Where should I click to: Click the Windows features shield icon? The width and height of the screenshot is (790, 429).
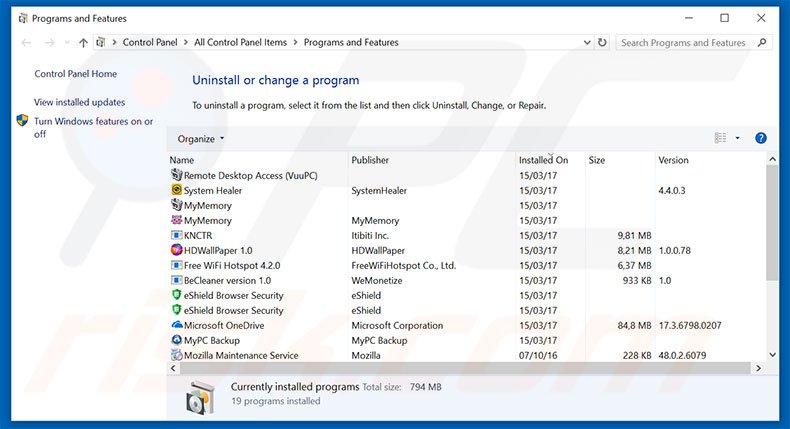tap(22, 120)
